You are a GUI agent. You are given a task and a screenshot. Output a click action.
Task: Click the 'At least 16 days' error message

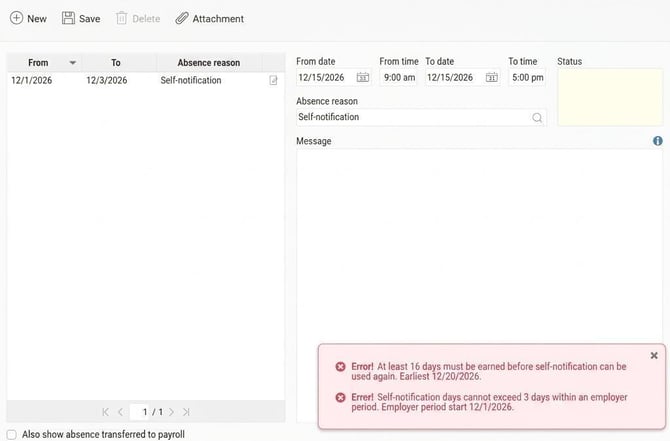489,371
